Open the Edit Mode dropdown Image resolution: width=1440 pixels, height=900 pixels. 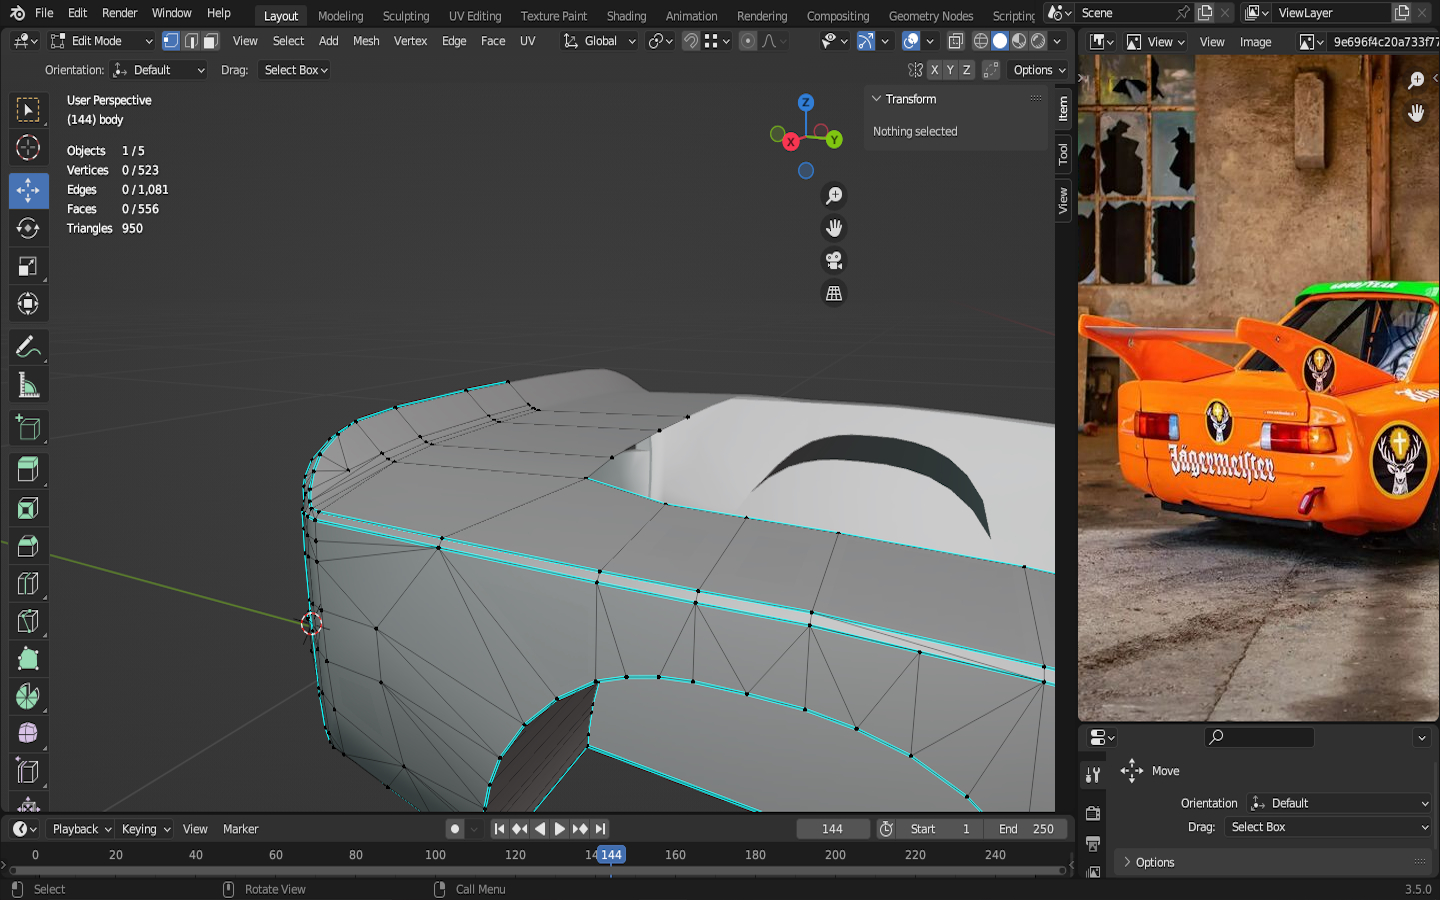102,41
